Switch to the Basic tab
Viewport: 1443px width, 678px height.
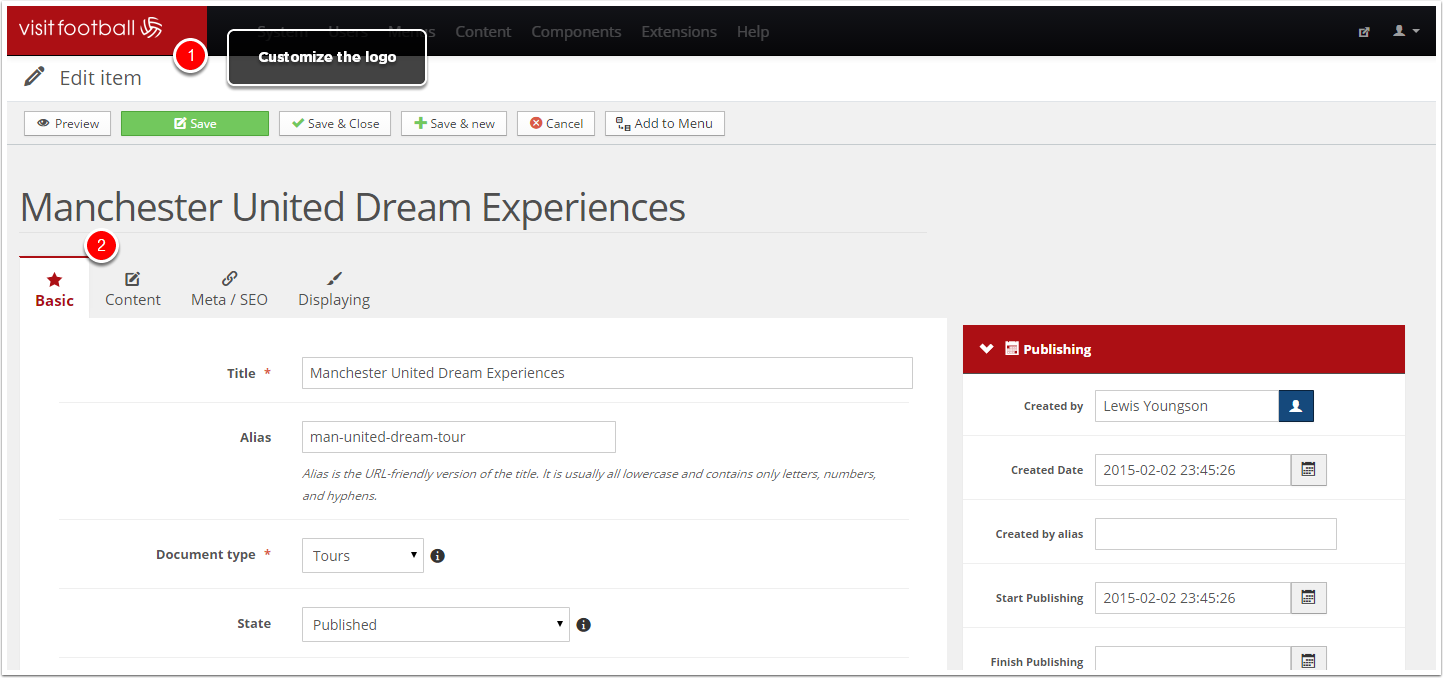(54, 289)
